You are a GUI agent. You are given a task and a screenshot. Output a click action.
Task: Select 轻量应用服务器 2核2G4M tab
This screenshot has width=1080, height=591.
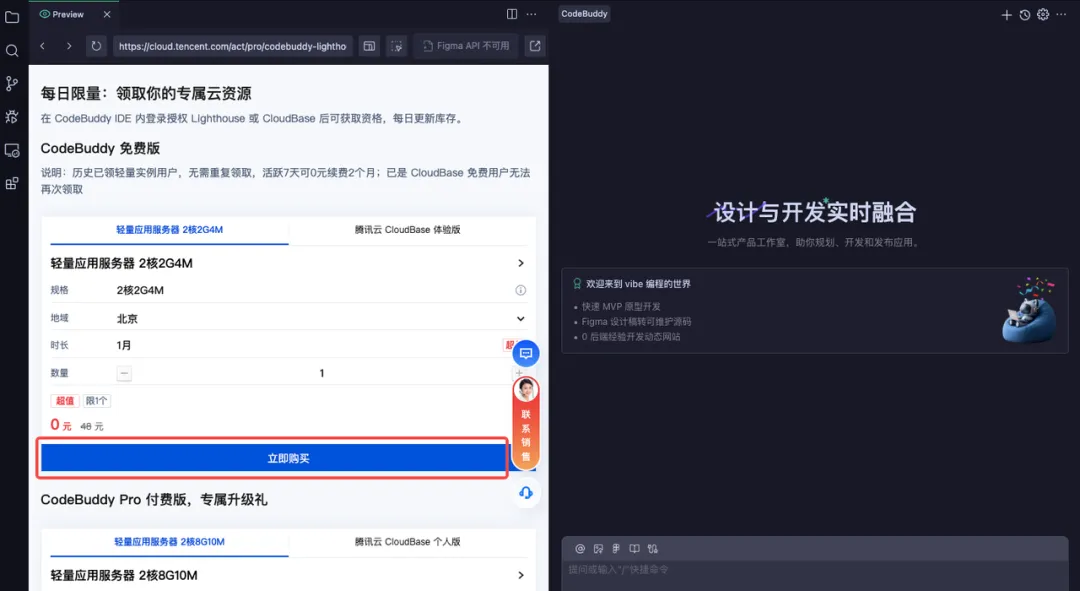pos(169,230)
